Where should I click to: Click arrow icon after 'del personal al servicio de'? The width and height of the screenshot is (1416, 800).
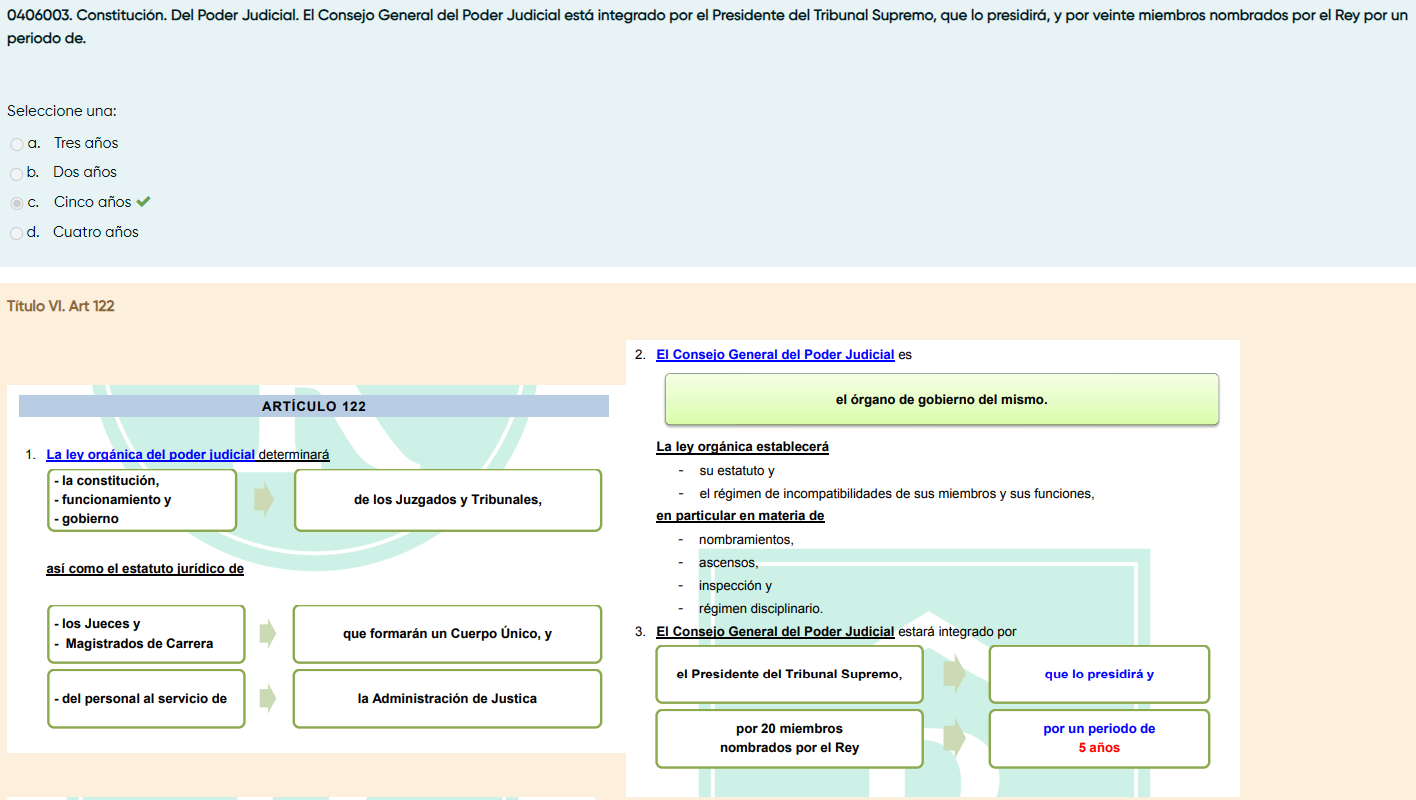point(267,698)
